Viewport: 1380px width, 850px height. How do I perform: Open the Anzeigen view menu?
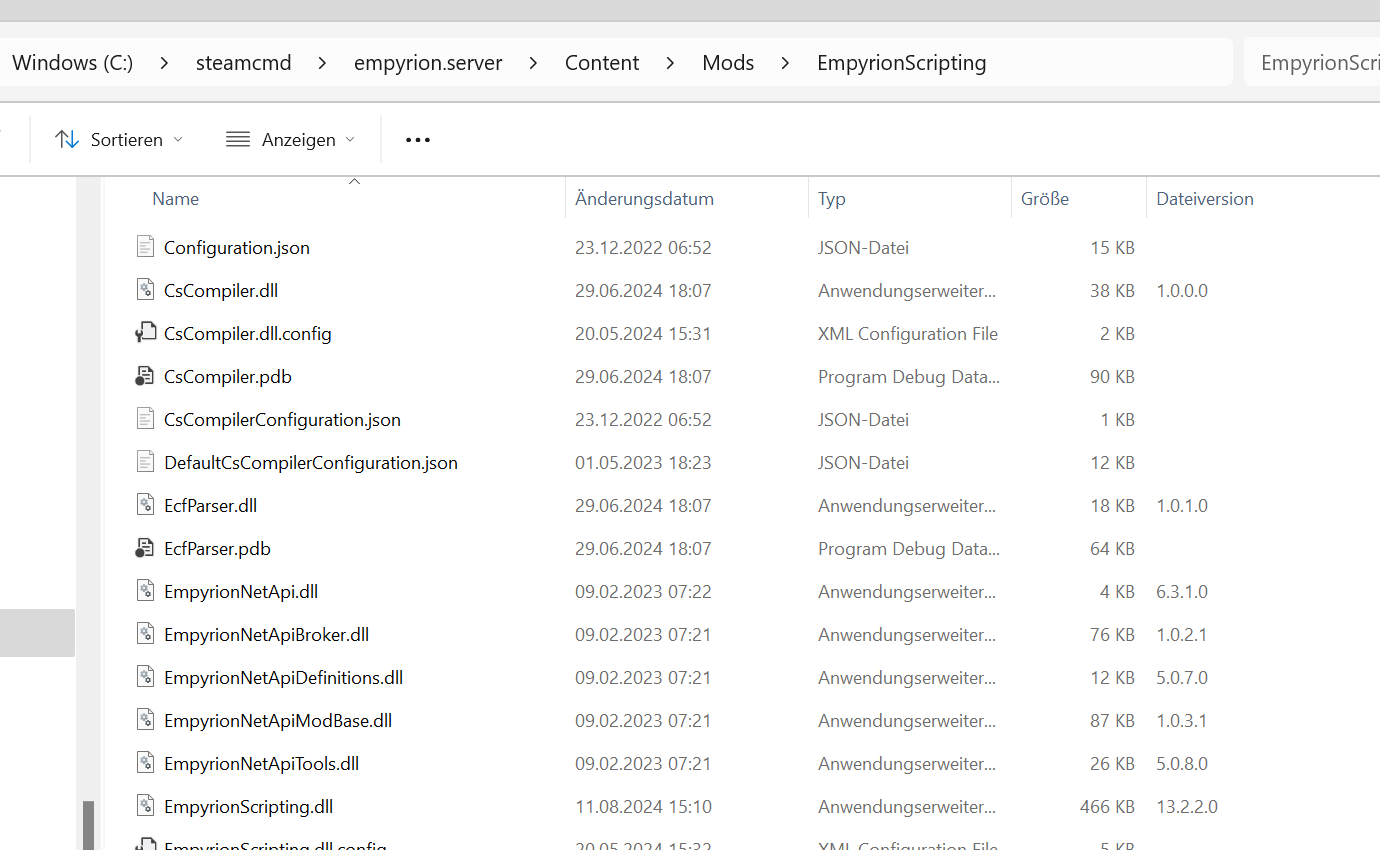(x=290, y=140)
